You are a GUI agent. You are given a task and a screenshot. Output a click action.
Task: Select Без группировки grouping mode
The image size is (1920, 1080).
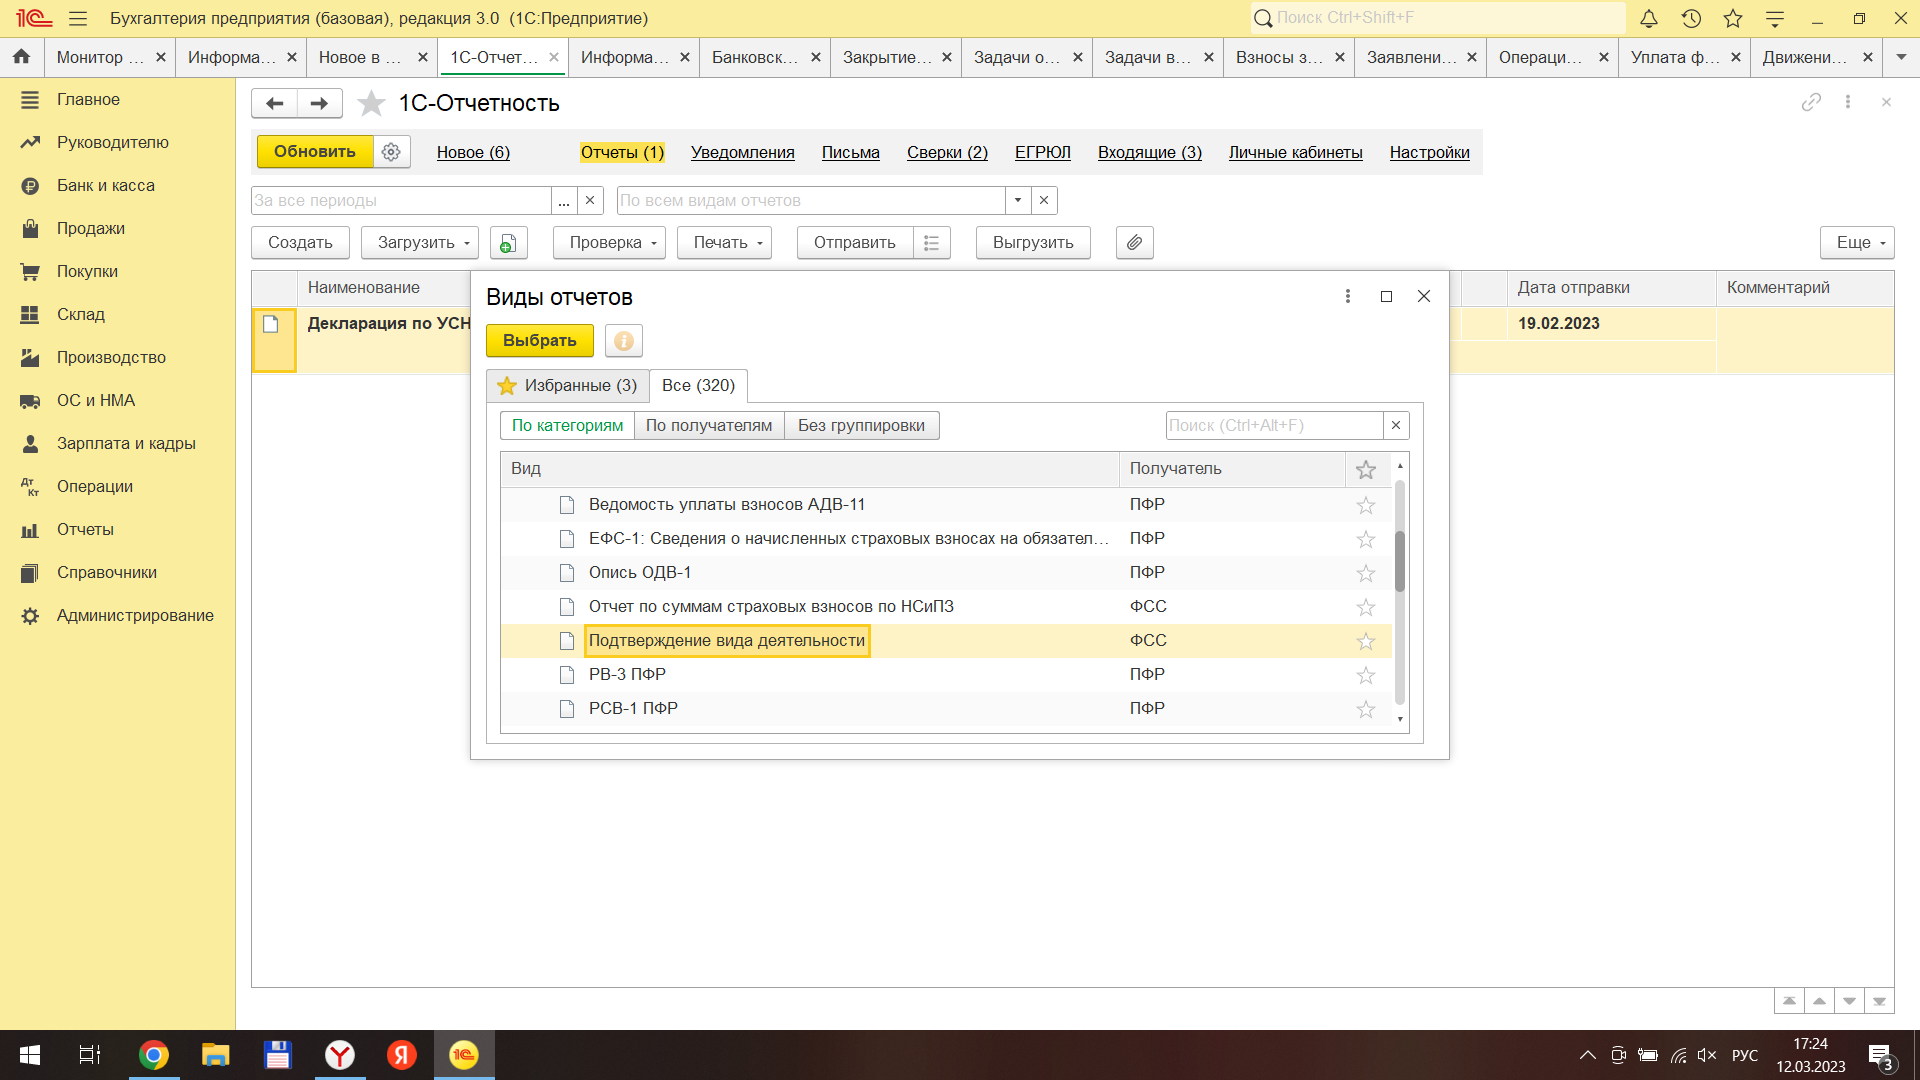click(861, 425)
